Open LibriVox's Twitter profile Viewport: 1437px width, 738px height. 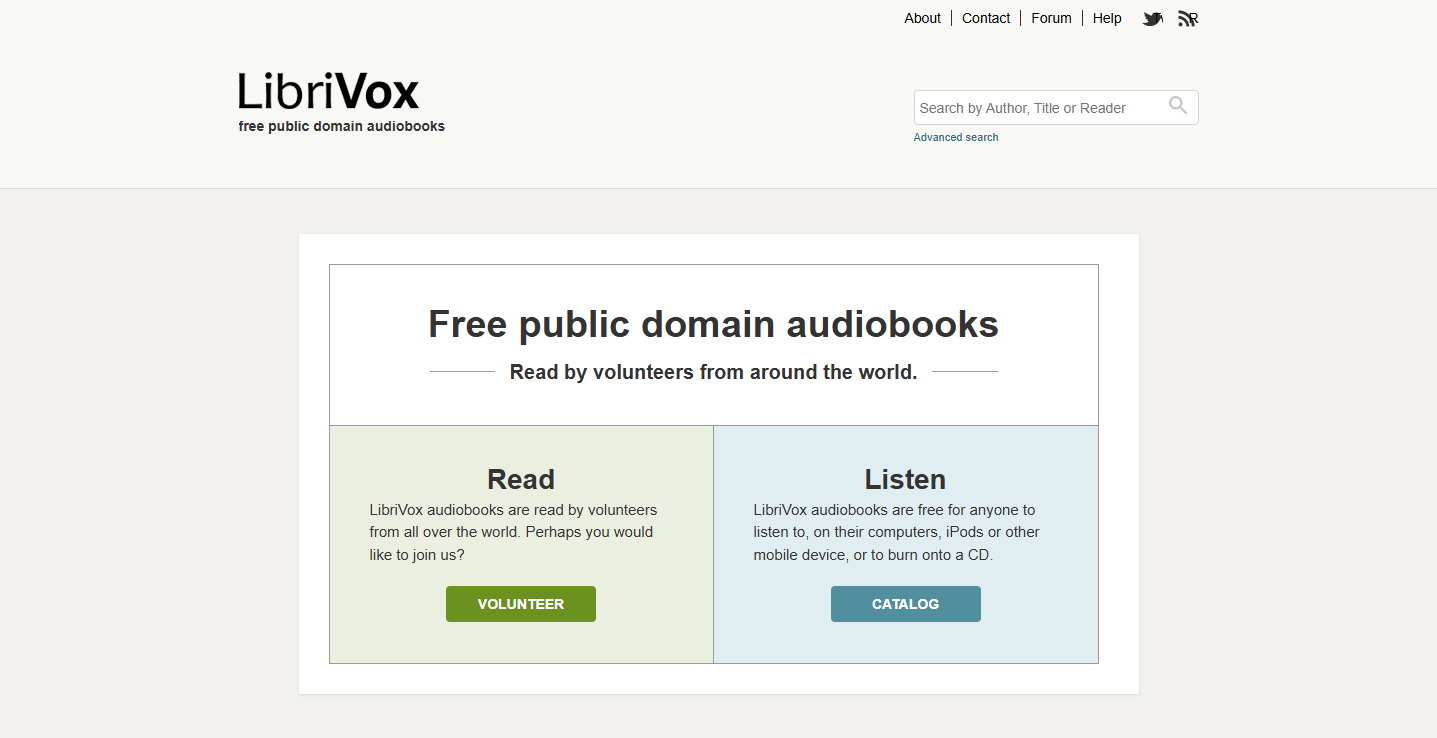point(1151,18)
